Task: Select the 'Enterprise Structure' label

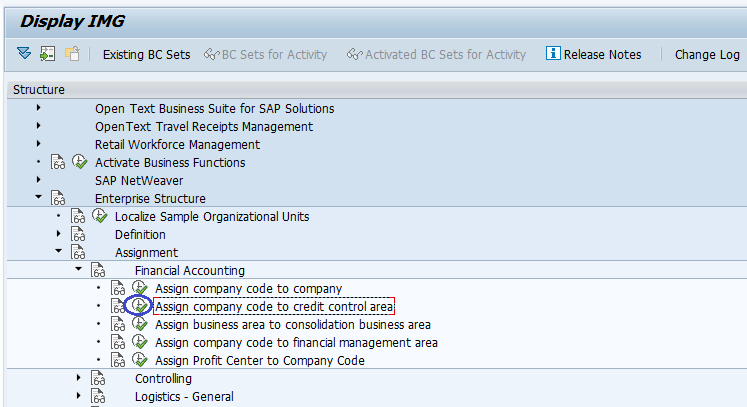Action: pos(150,199)
